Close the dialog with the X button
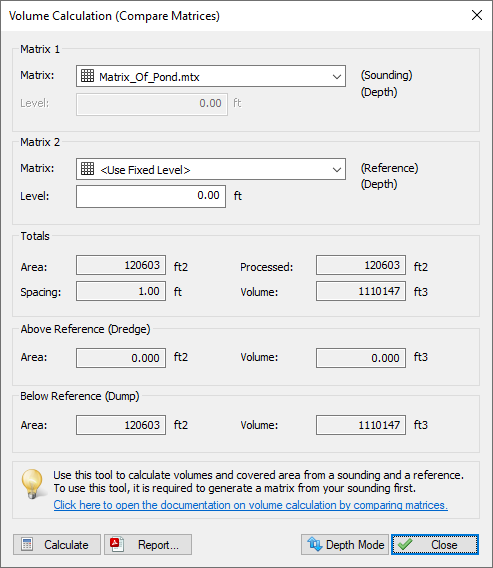The width and height of the screenshot is (493, 568). click(x=477, y=15)
